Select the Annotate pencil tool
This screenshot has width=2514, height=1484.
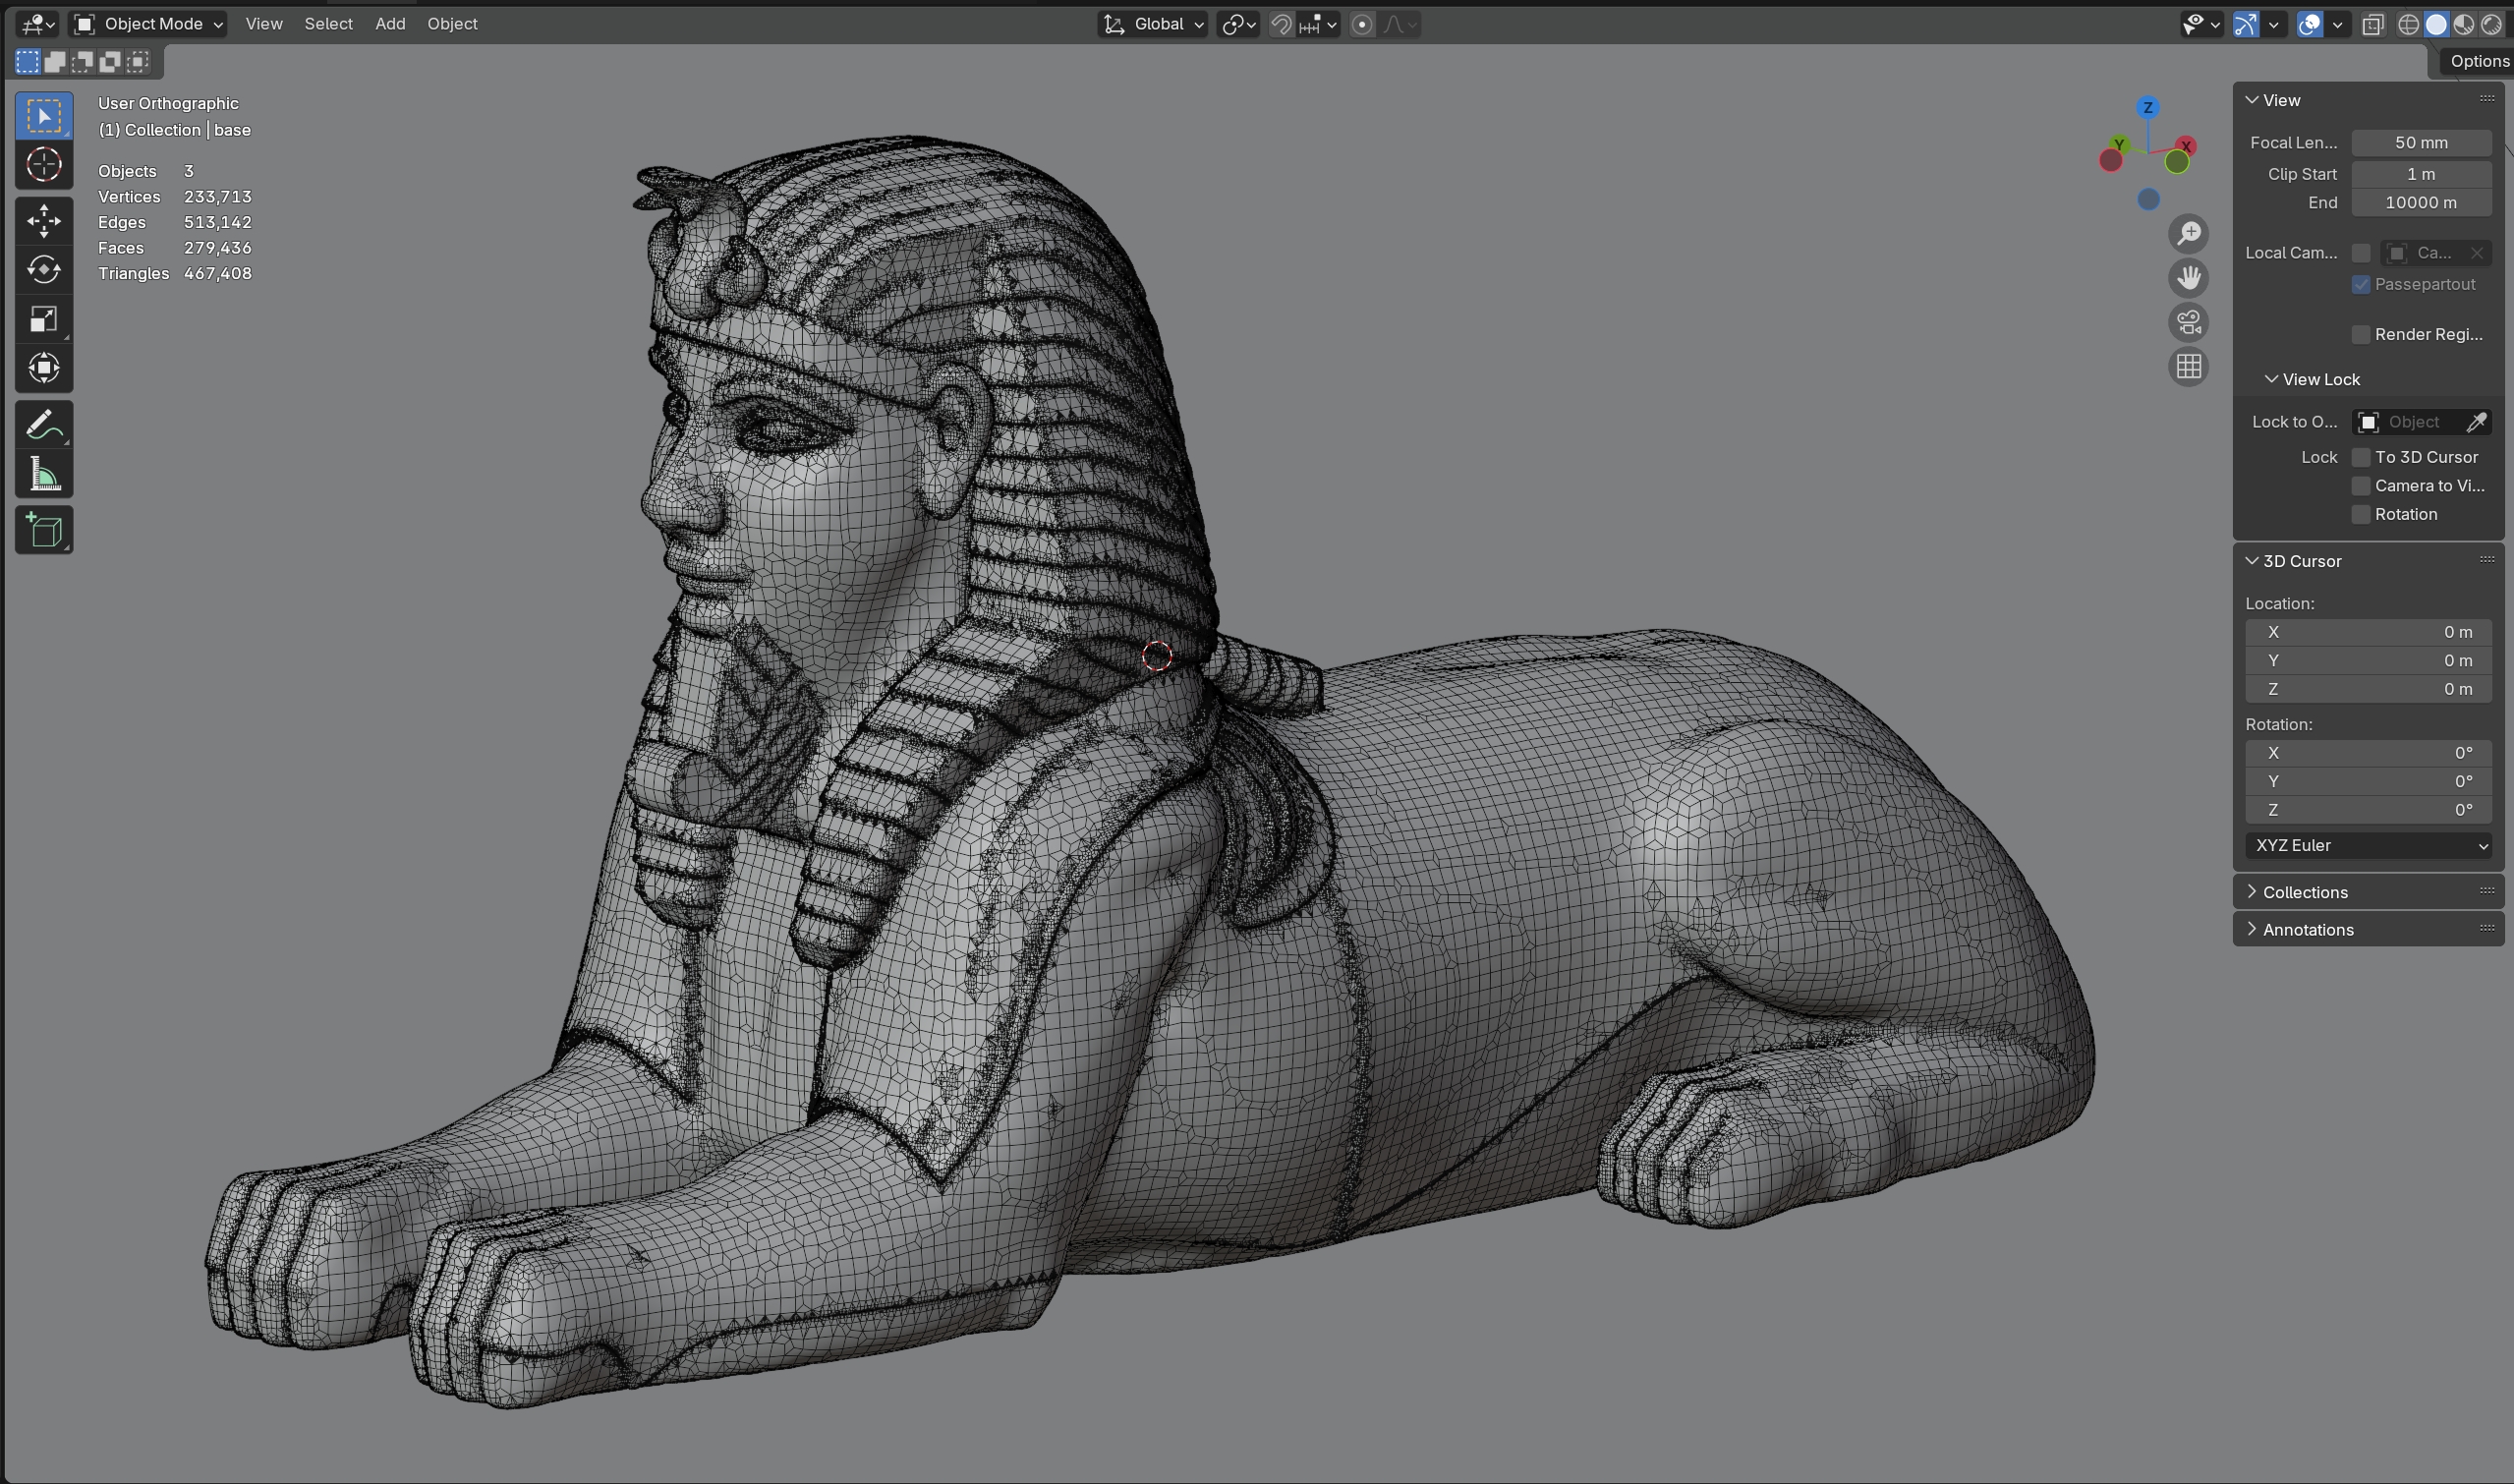44,426
